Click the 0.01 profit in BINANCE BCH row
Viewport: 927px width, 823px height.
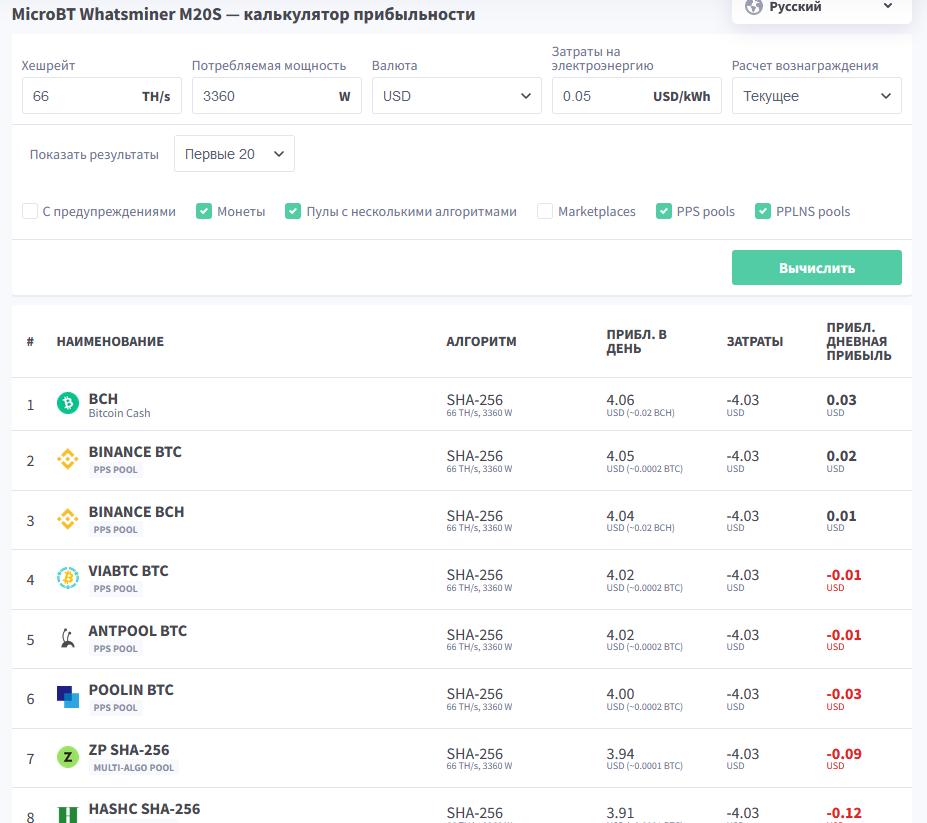point(841,516)
